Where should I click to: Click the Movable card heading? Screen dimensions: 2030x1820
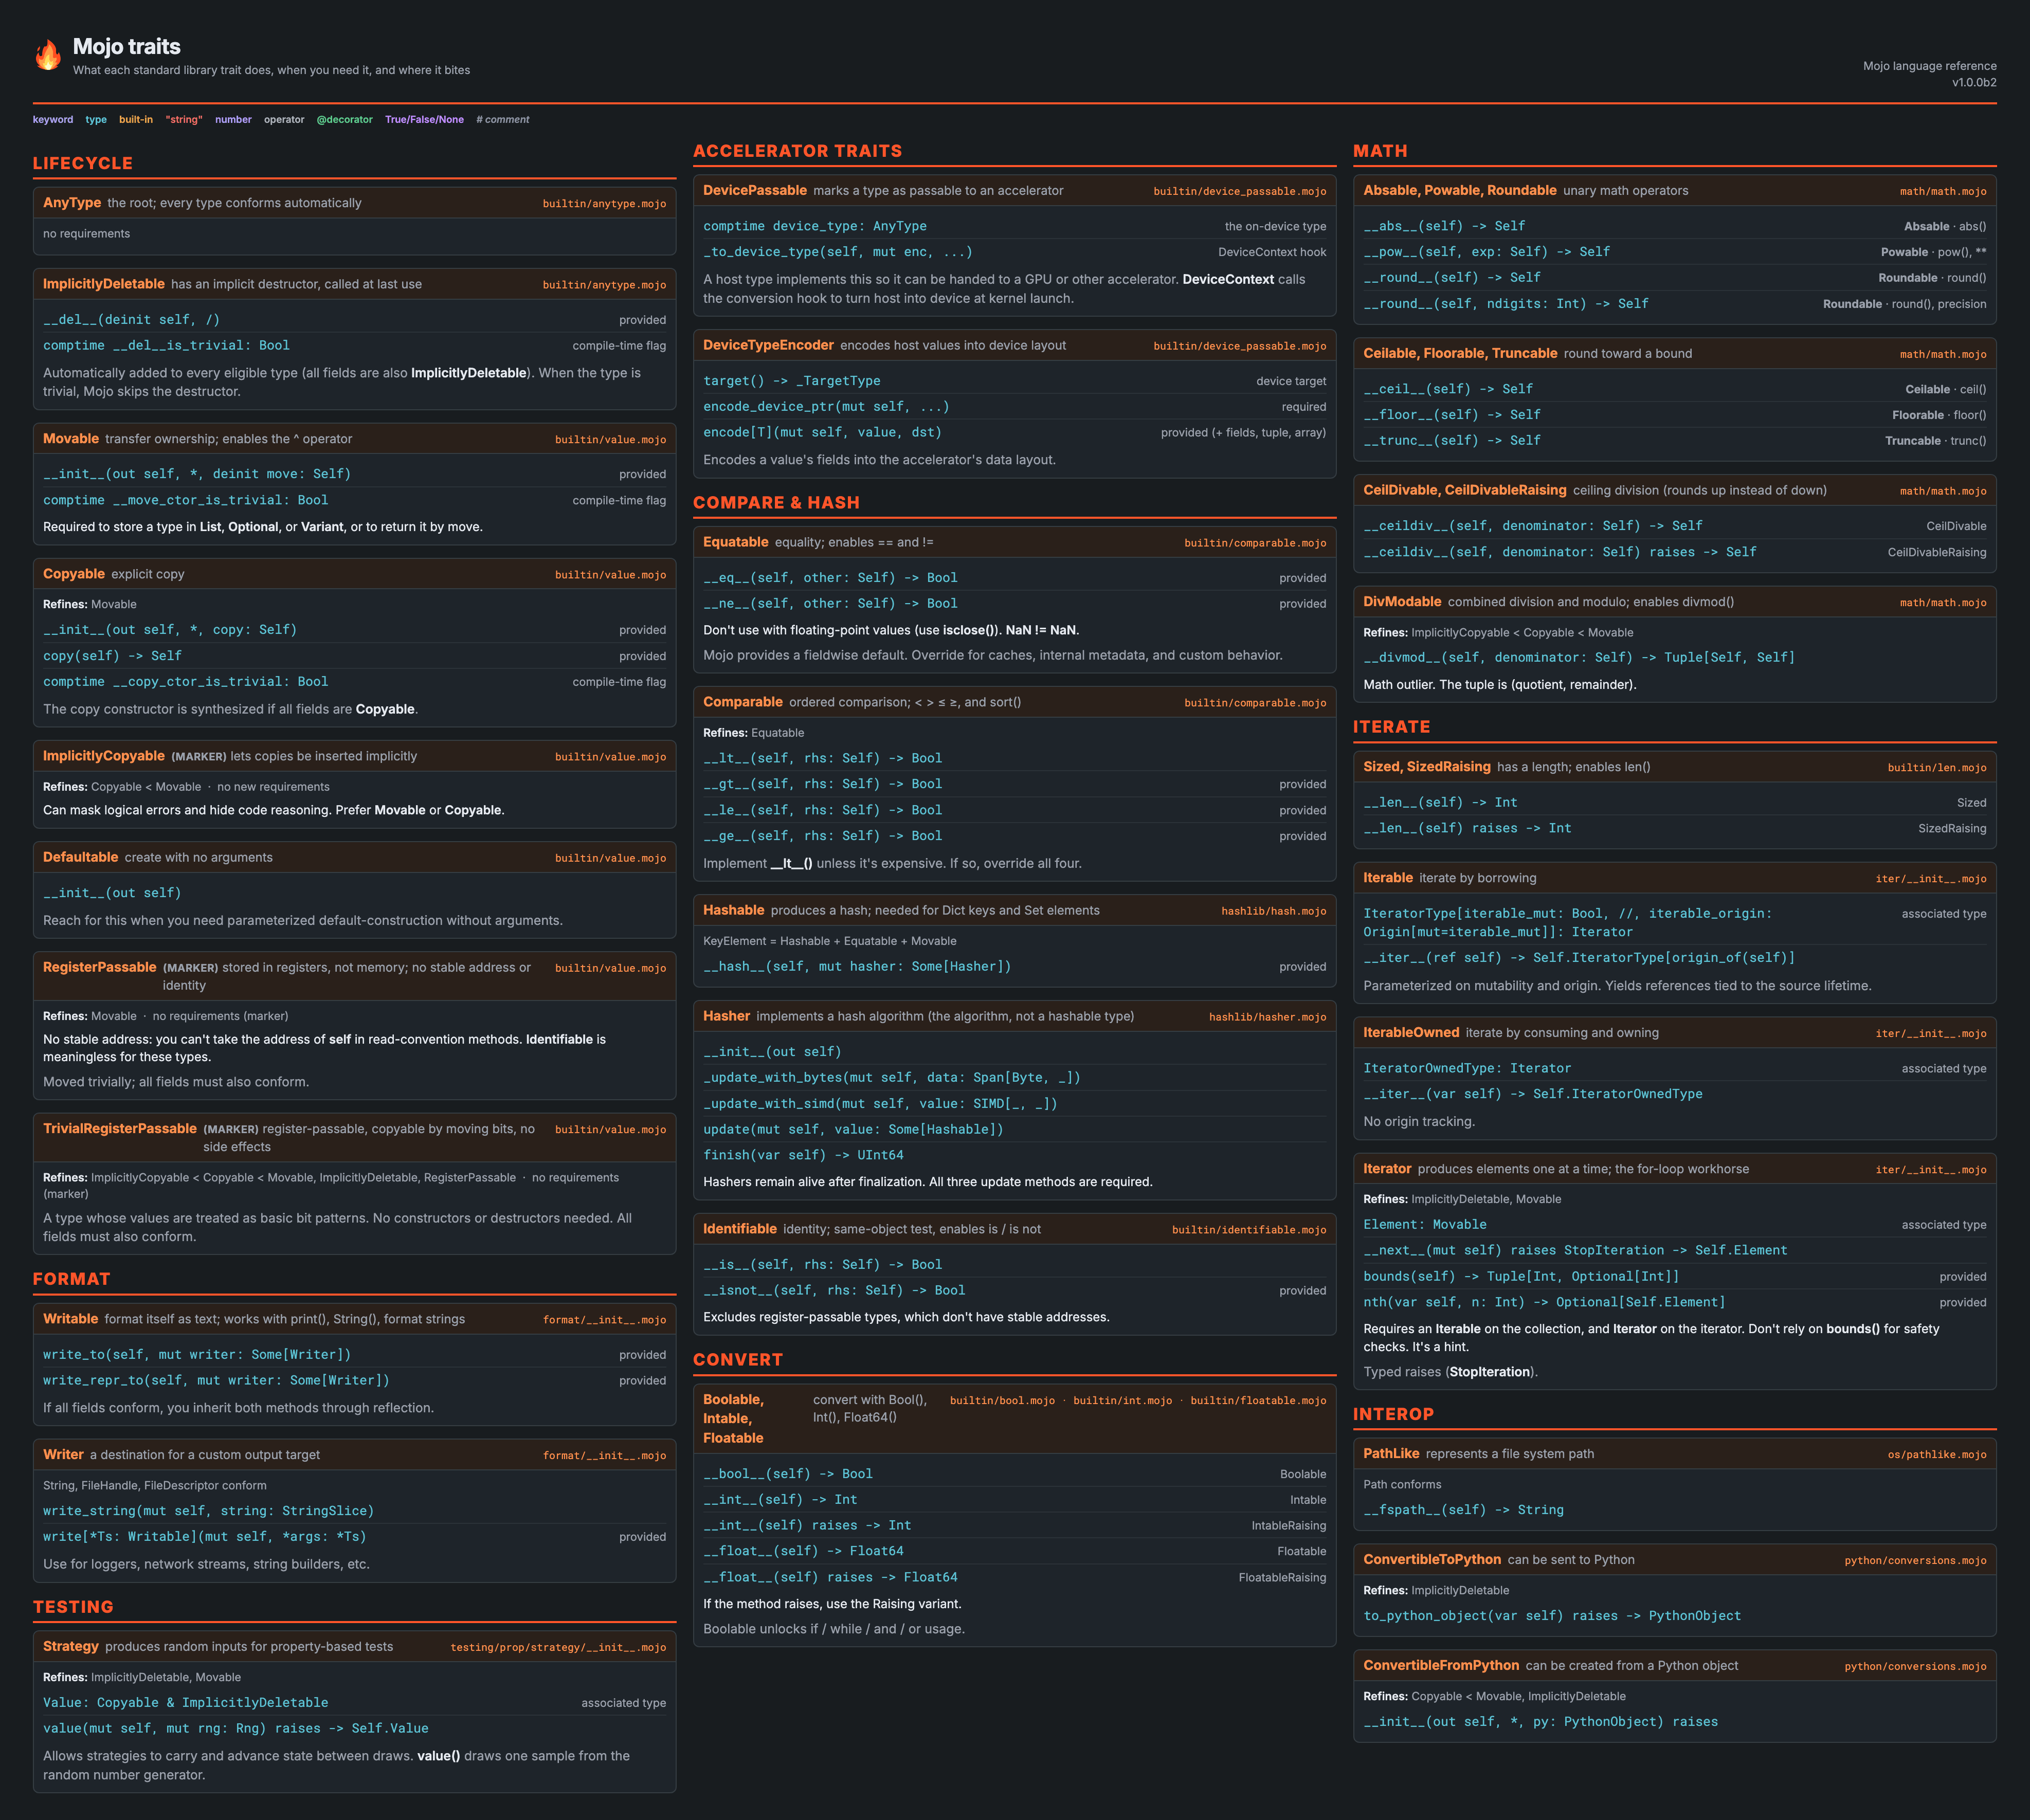(71, 439)
